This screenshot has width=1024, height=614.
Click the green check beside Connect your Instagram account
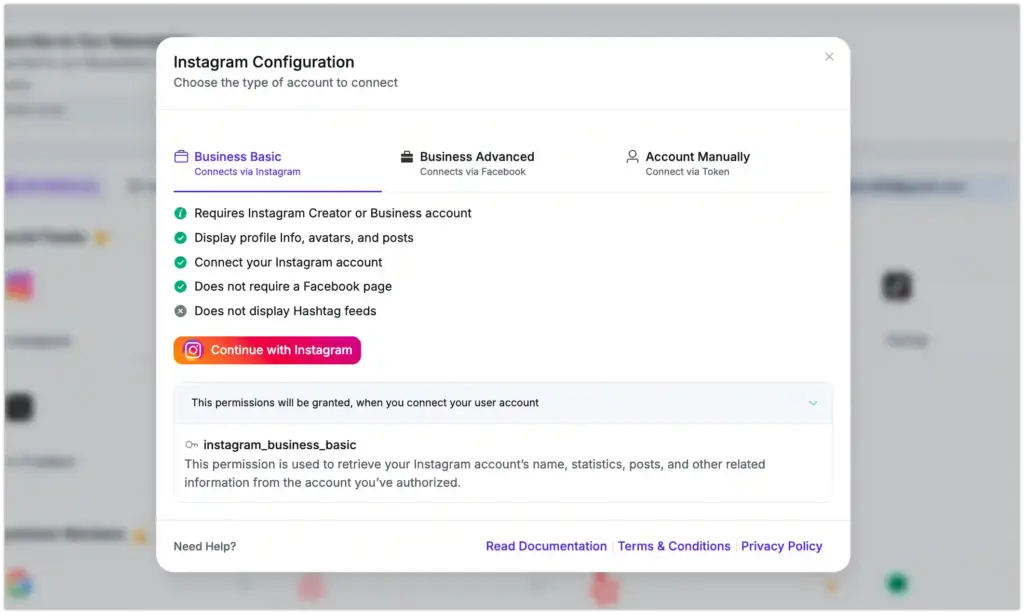pos(180,262)
